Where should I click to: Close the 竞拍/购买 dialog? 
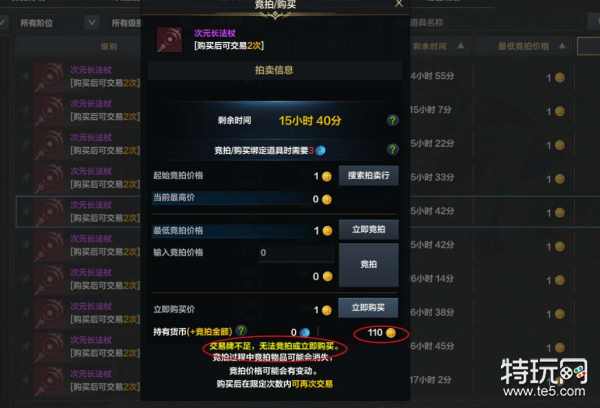pyautogui.click(x=399, y=3)
